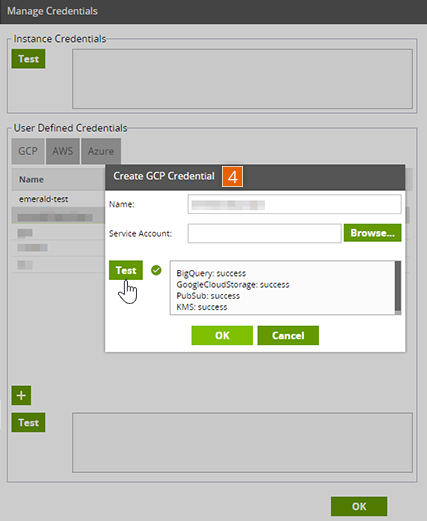The image size is (427, 521).
Task: Confirm Create GCP Credential with OK
Action: tap(222, 335)
